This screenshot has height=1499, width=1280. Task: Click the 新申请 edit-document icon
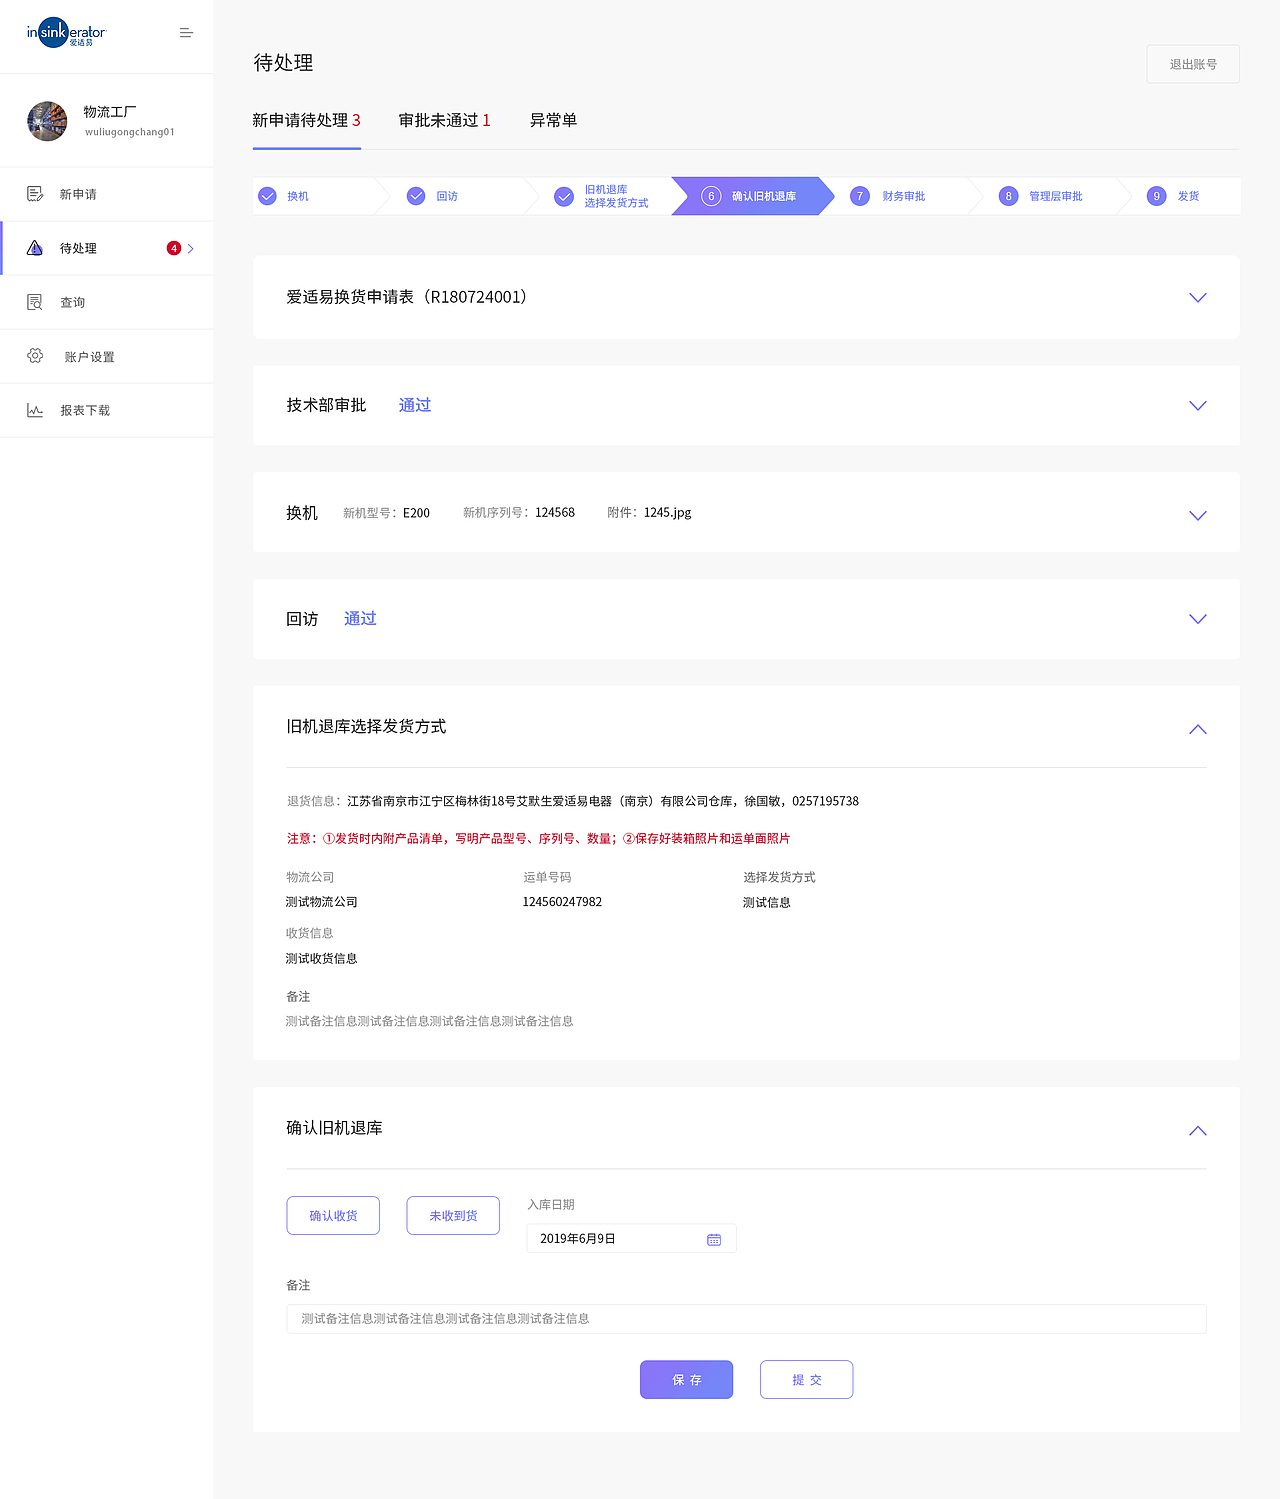click(x=35, y=194)
